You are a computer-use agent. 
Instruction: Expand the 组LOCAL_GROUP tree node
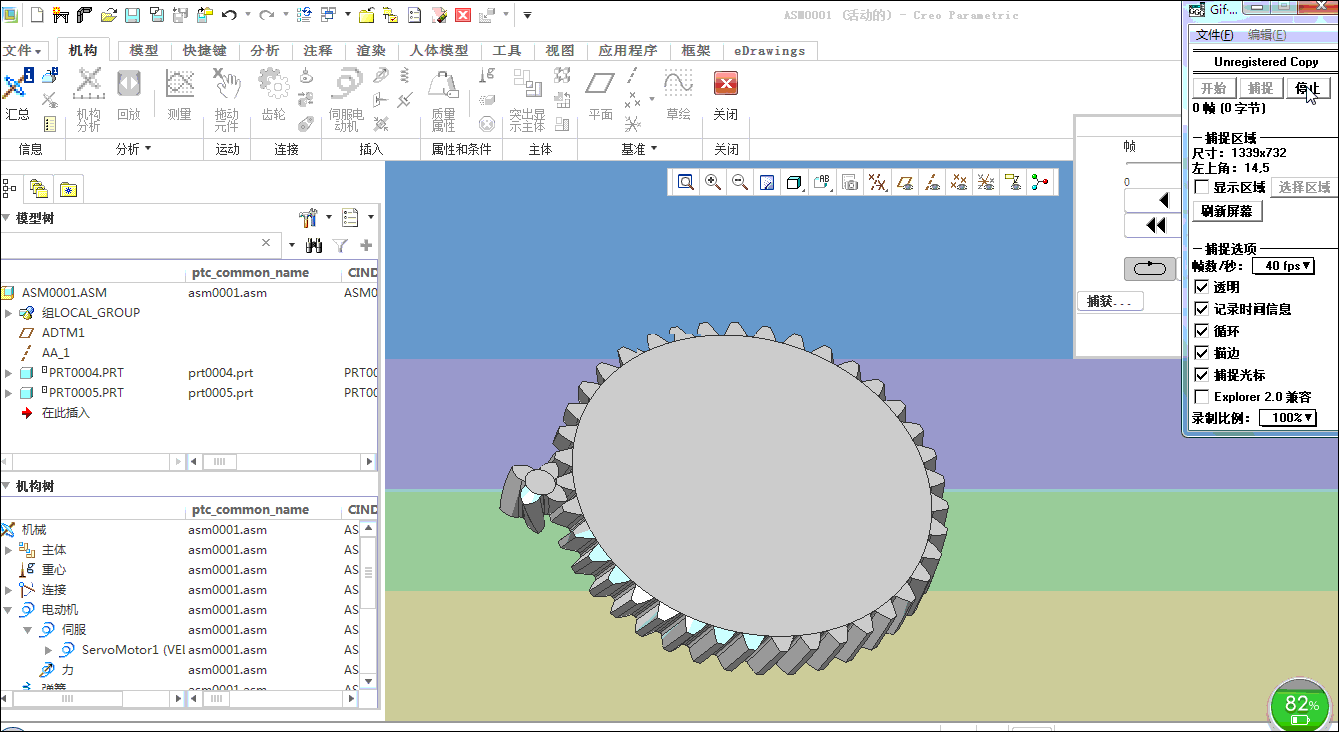(9, 313)
